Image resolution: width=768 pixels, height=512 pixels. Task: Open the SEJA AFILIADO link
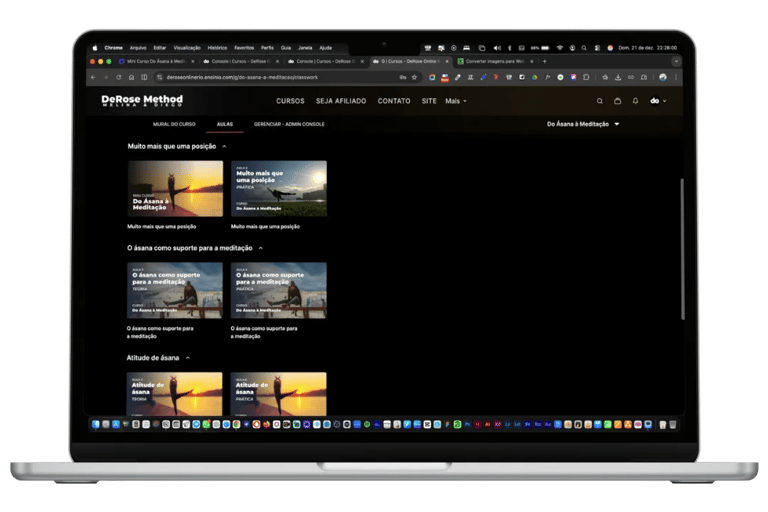coord(341,101)
